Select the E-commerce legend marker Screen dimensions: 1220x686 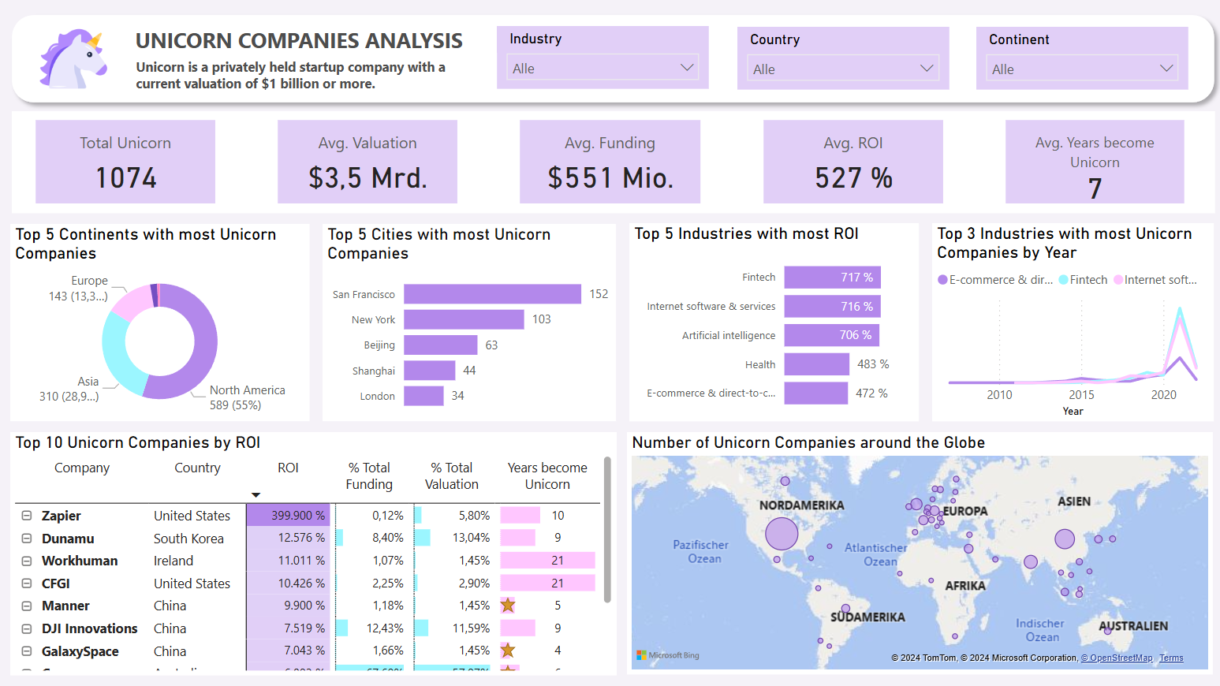point(942,280)
